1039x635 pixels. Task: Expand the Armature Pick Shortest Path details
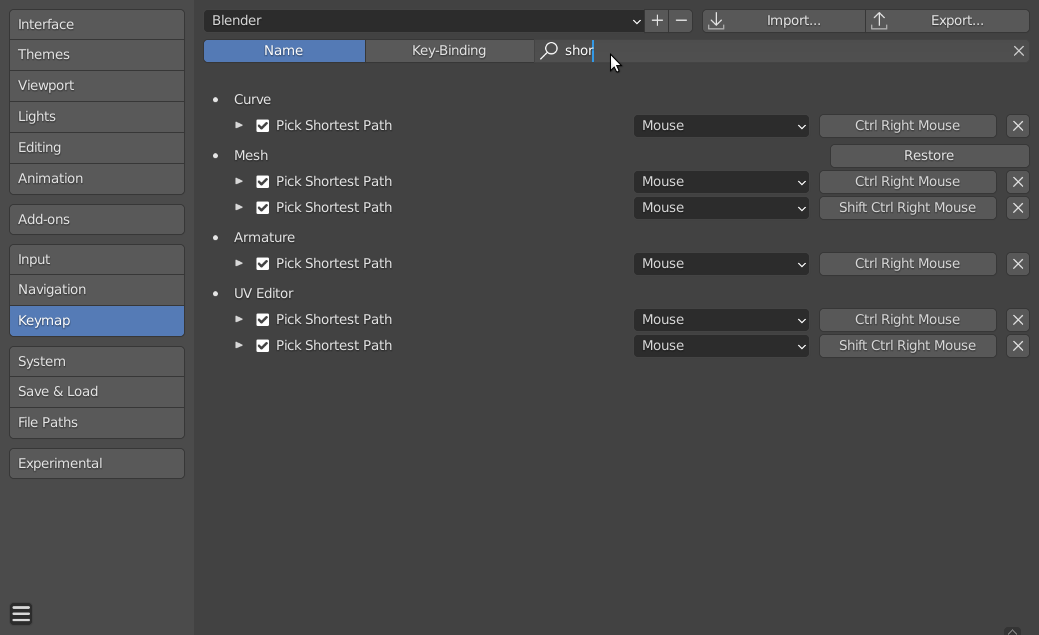click(239, 263)
